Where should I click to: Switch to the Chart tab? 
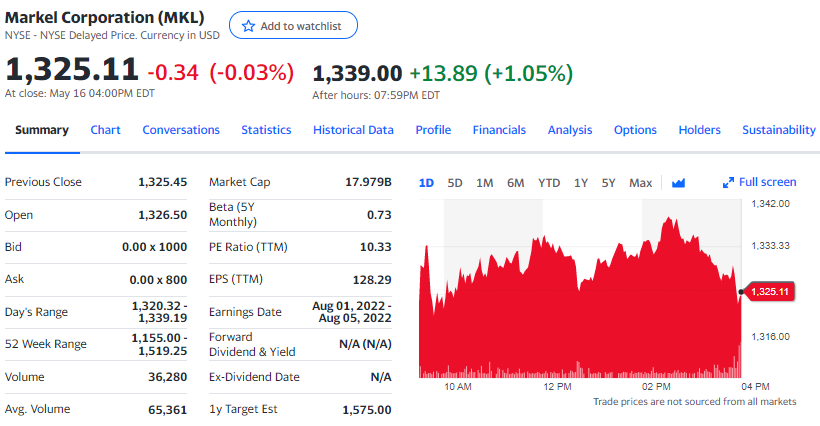105,130
